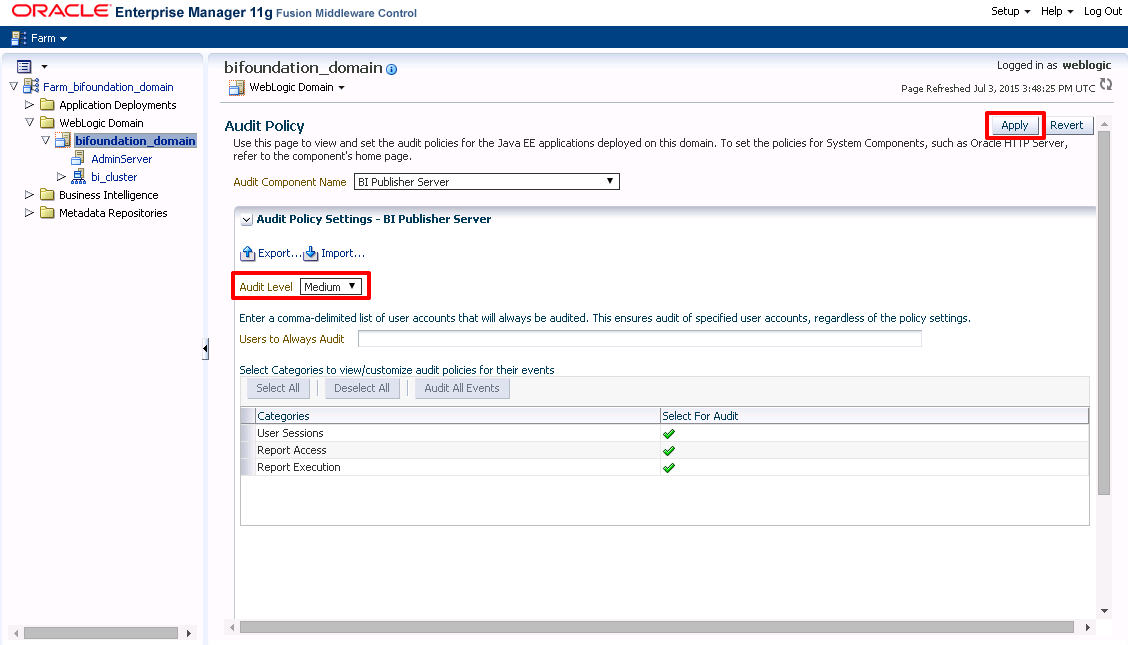Open the Audit Level dropdown
Screen dimensions: 1128x645
[x=330, y=287]
